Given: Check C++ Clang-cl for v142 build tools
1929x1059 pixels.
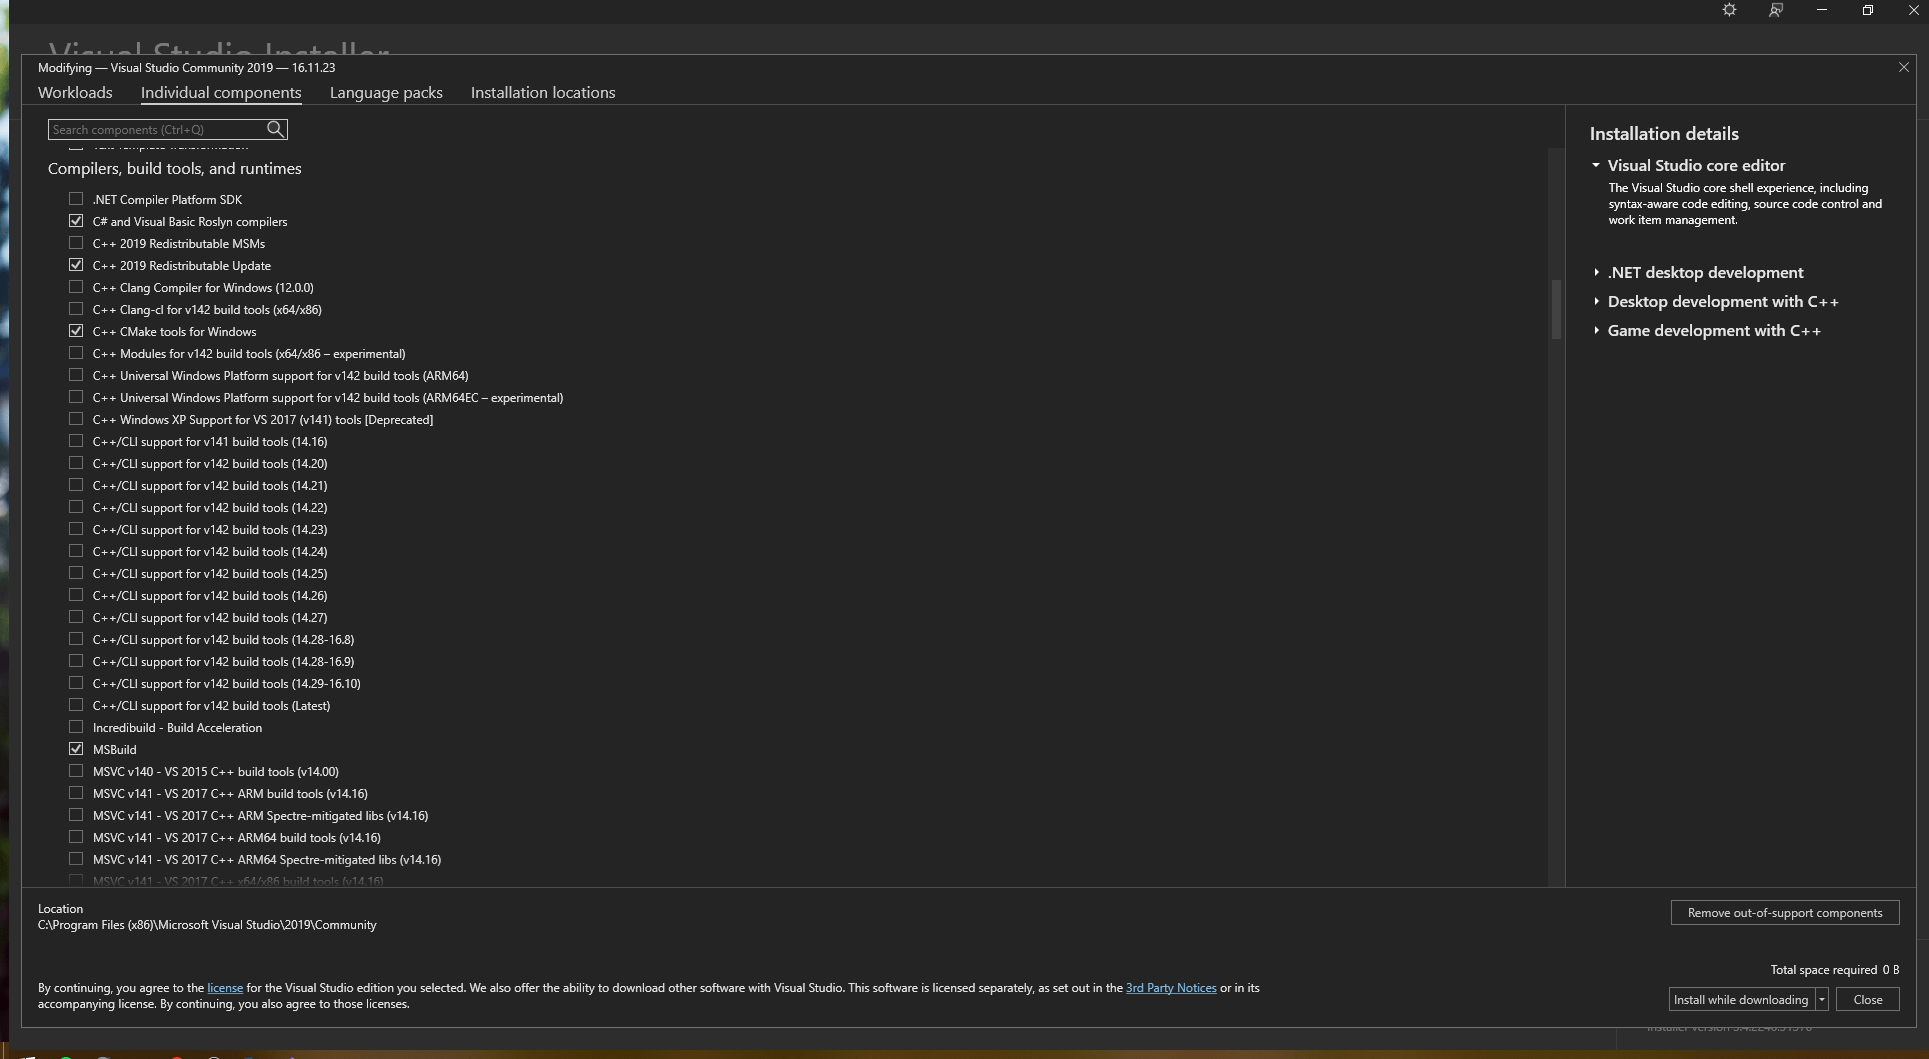Looking at the screenshot, I should pyautogui.click(x=76, y=309).
